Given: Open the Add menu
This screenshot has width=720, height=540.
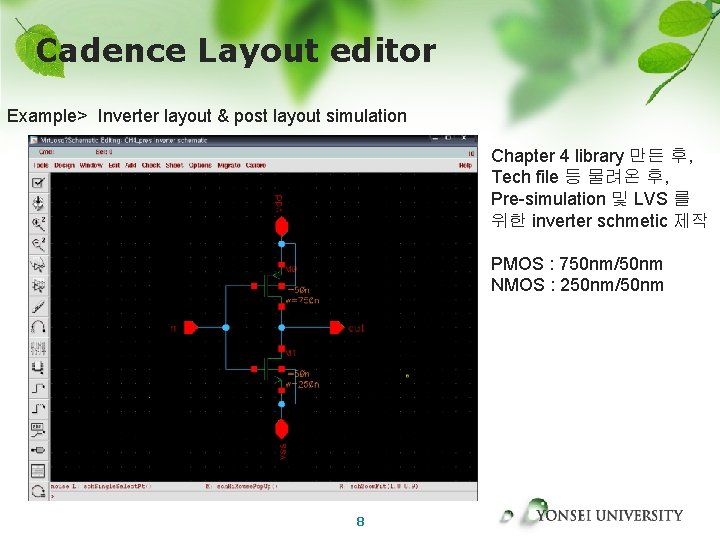Looking at the screenshot, I should (x=131, y=165).
